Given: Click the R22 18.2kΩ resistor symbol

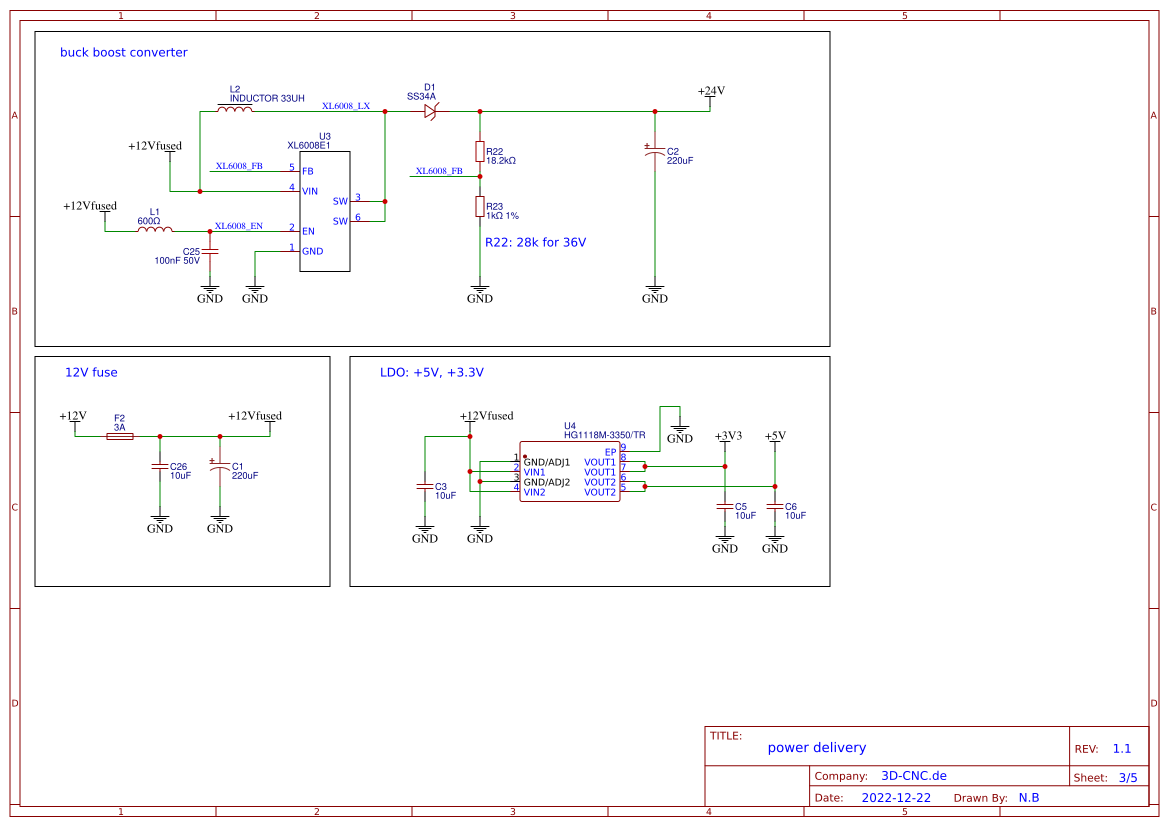Looking at the screenshot, I should (480, 151).
